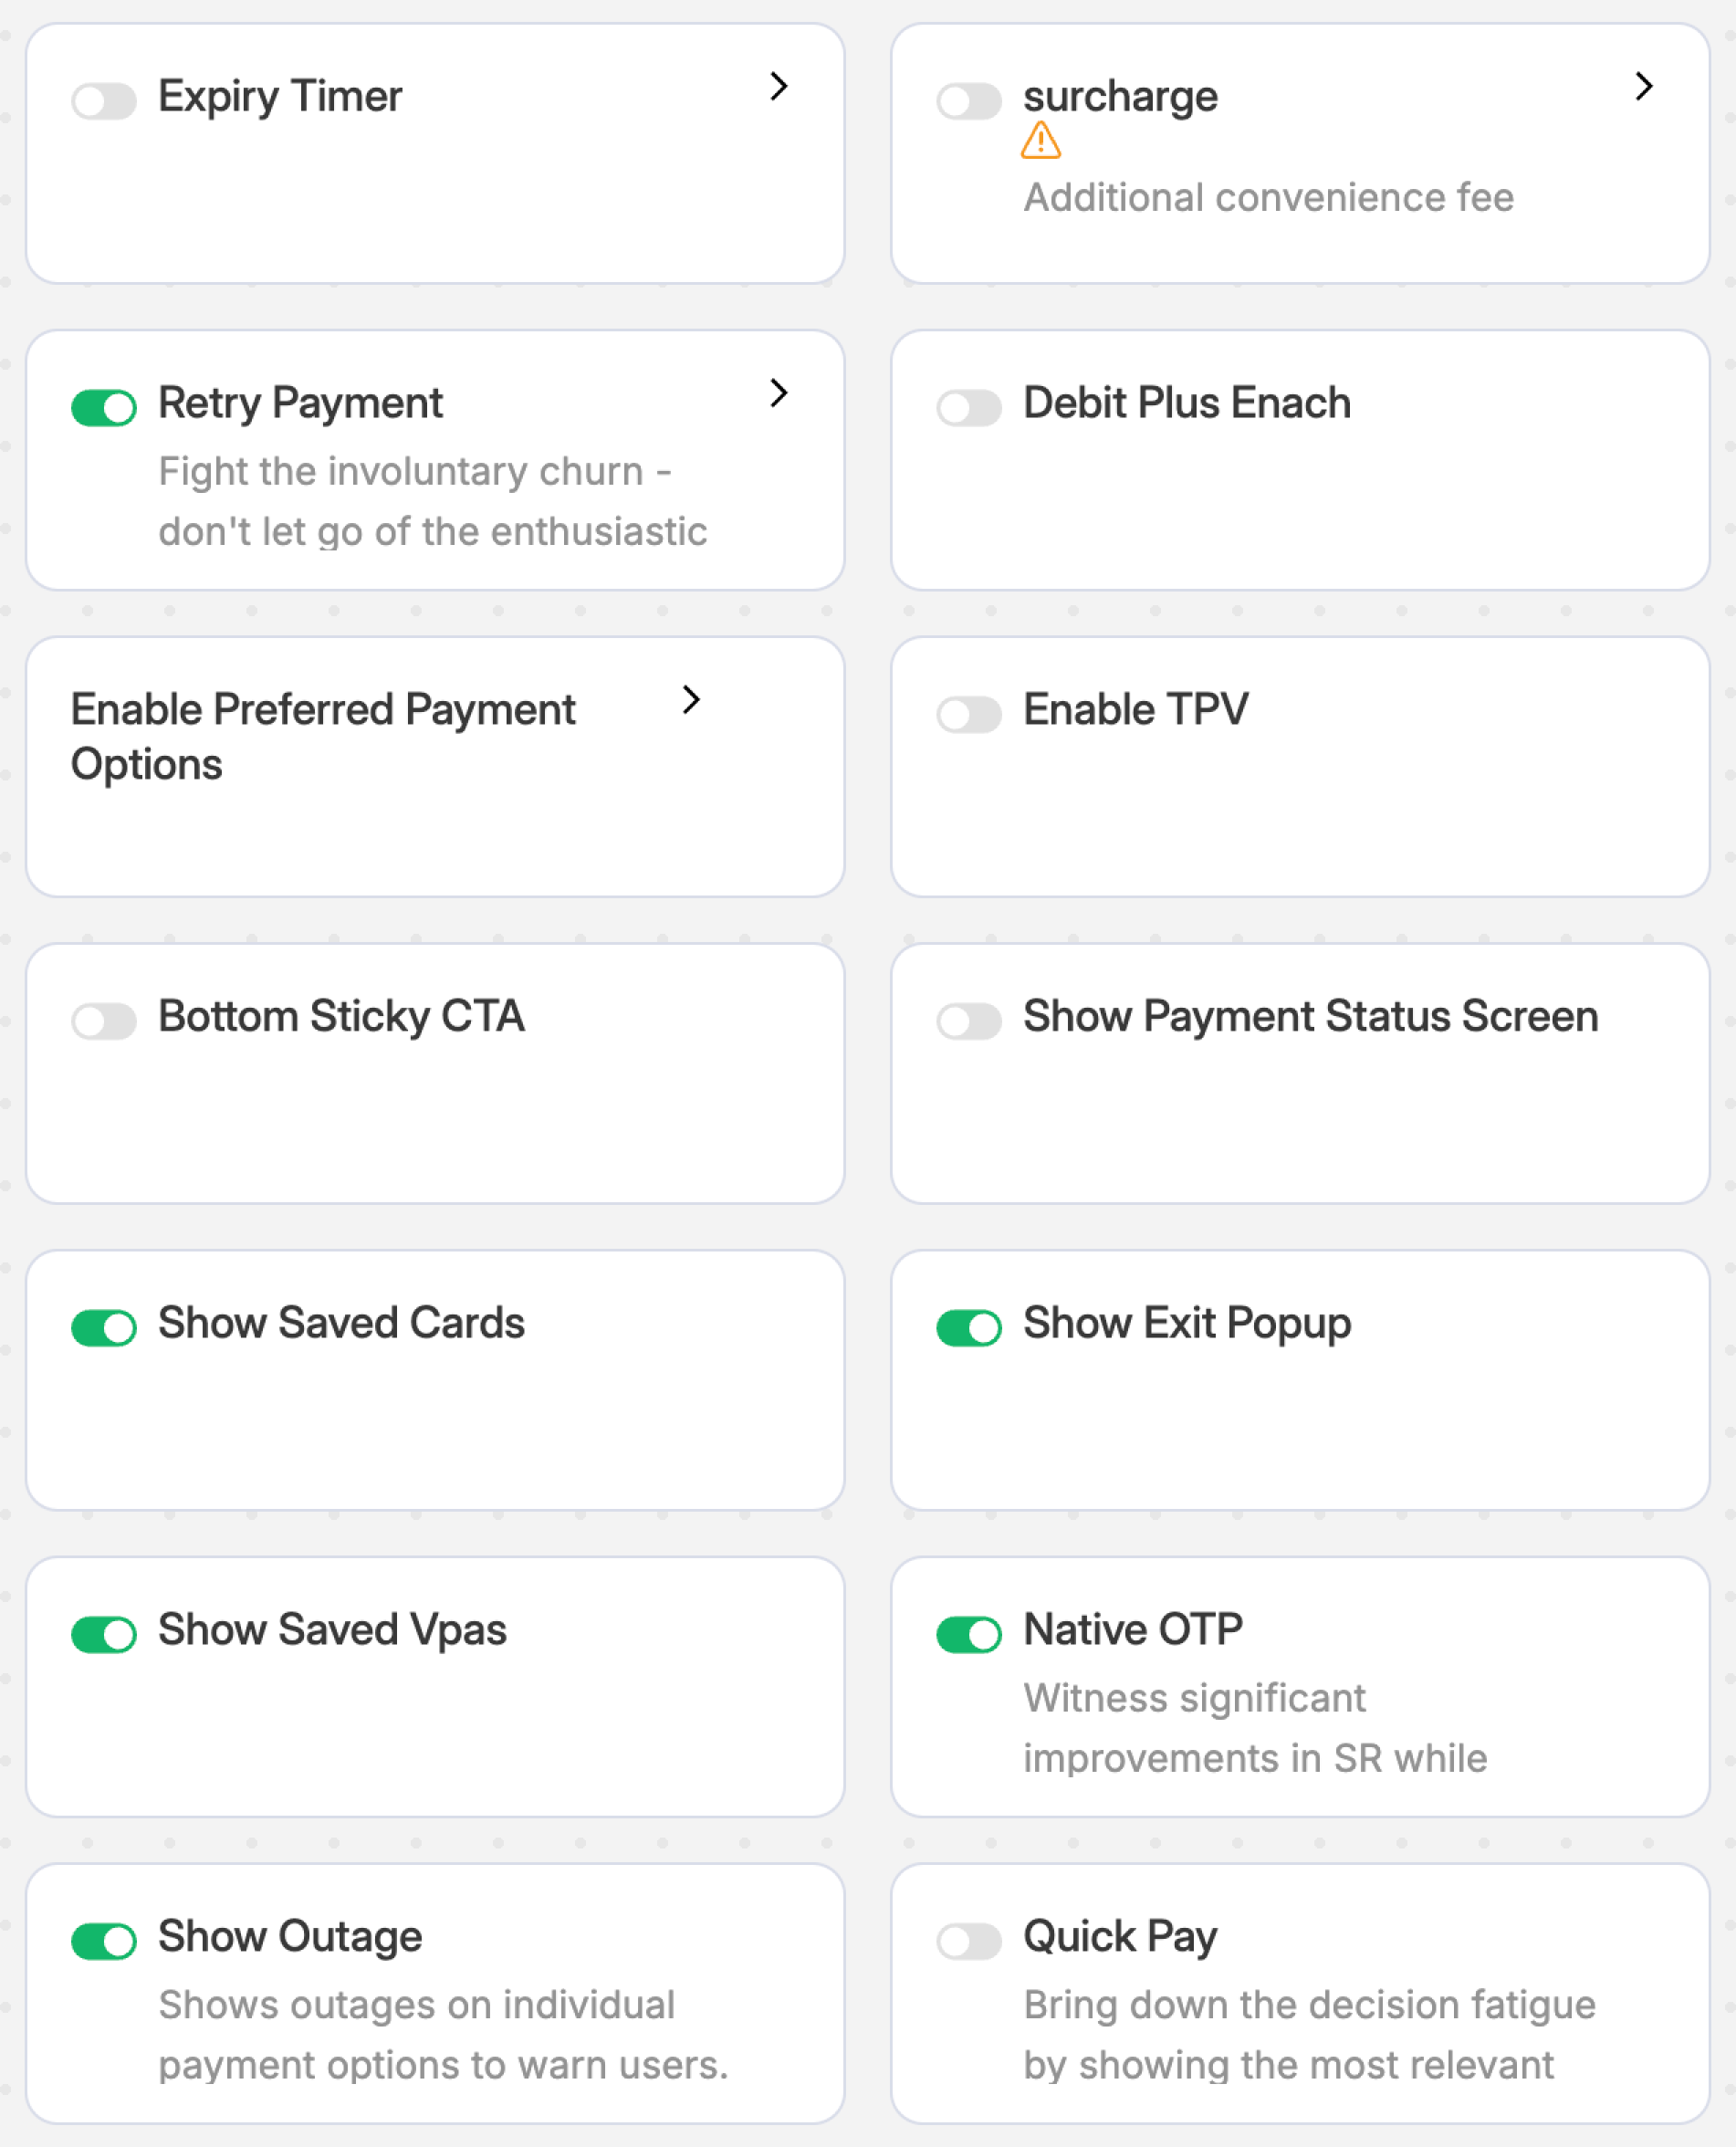Disable Show Saved Vpas toggle

click(104, 1635)
